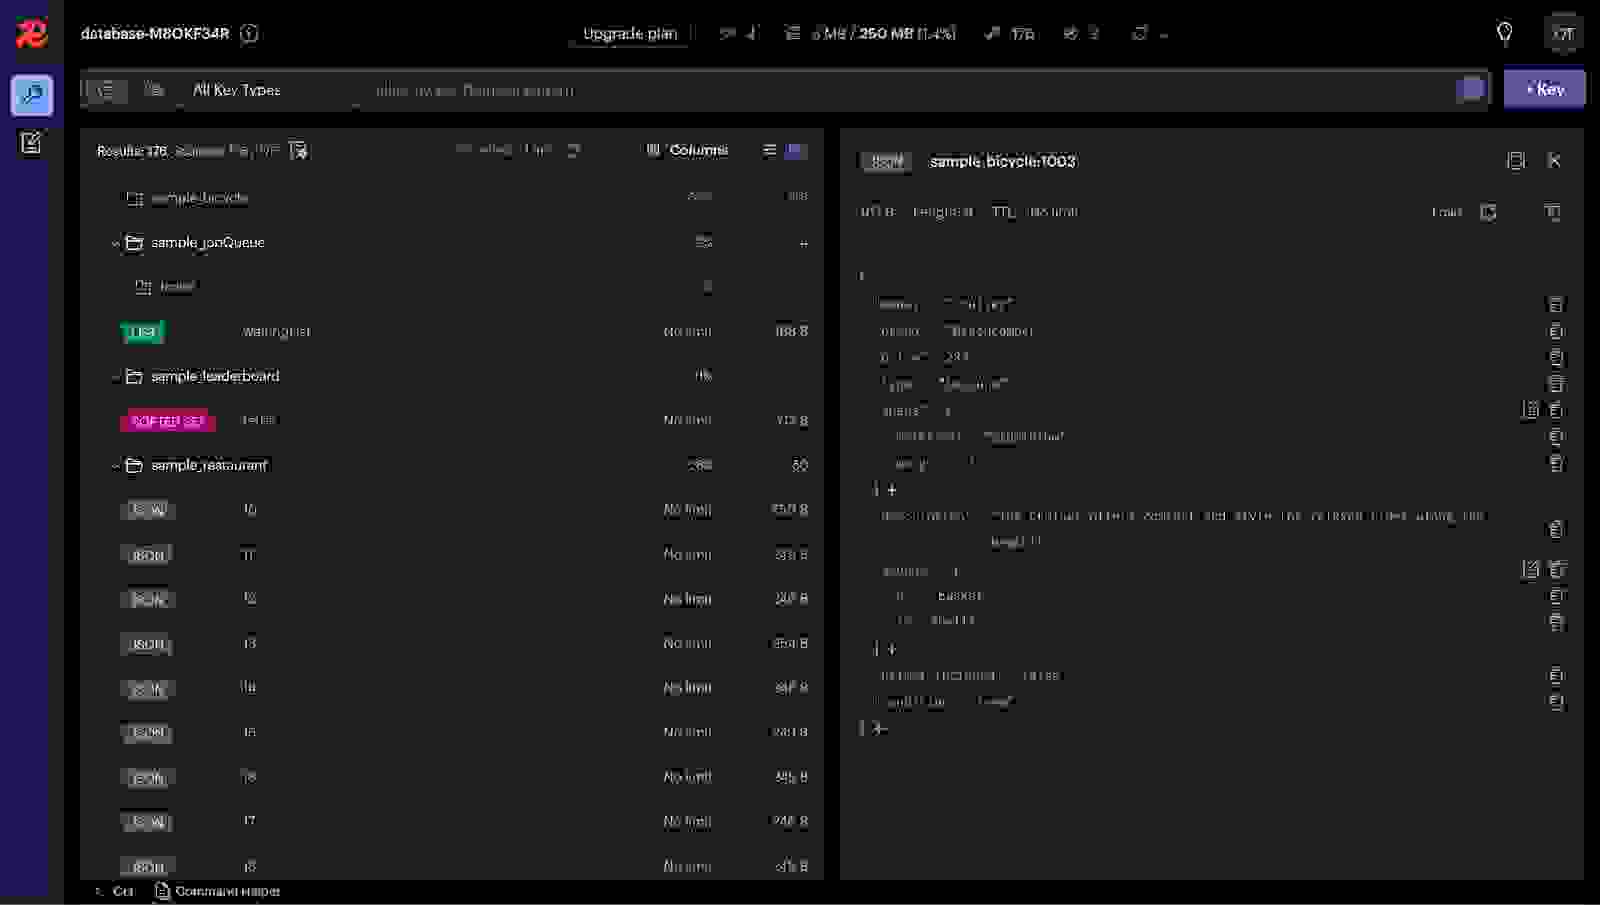Viewport: 1600px width, 905px height.
Task: Click the Upgrade plan button
Action: 629,33
